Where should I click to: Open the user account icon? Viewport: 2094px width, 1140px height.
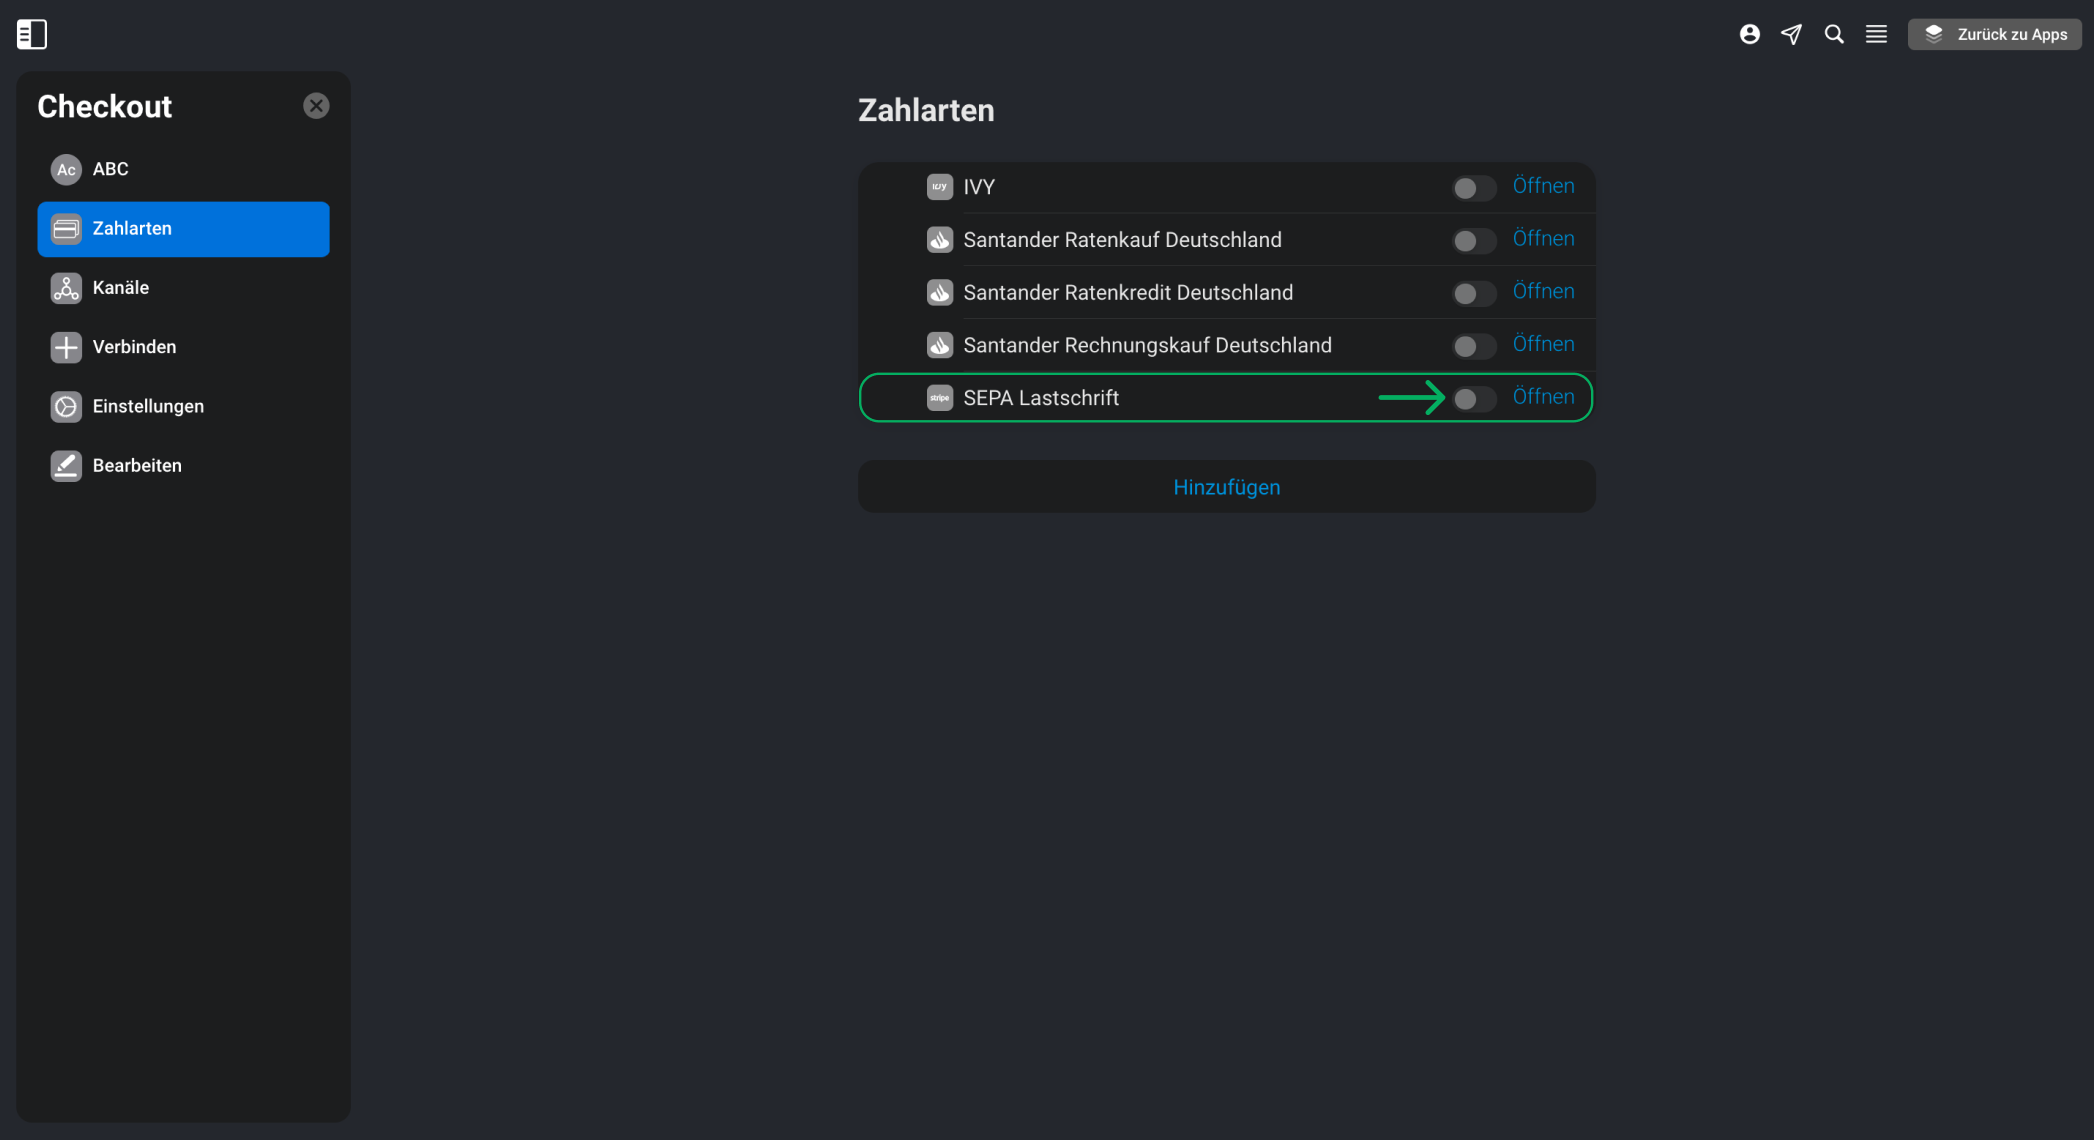click(x=1749, y=34)
